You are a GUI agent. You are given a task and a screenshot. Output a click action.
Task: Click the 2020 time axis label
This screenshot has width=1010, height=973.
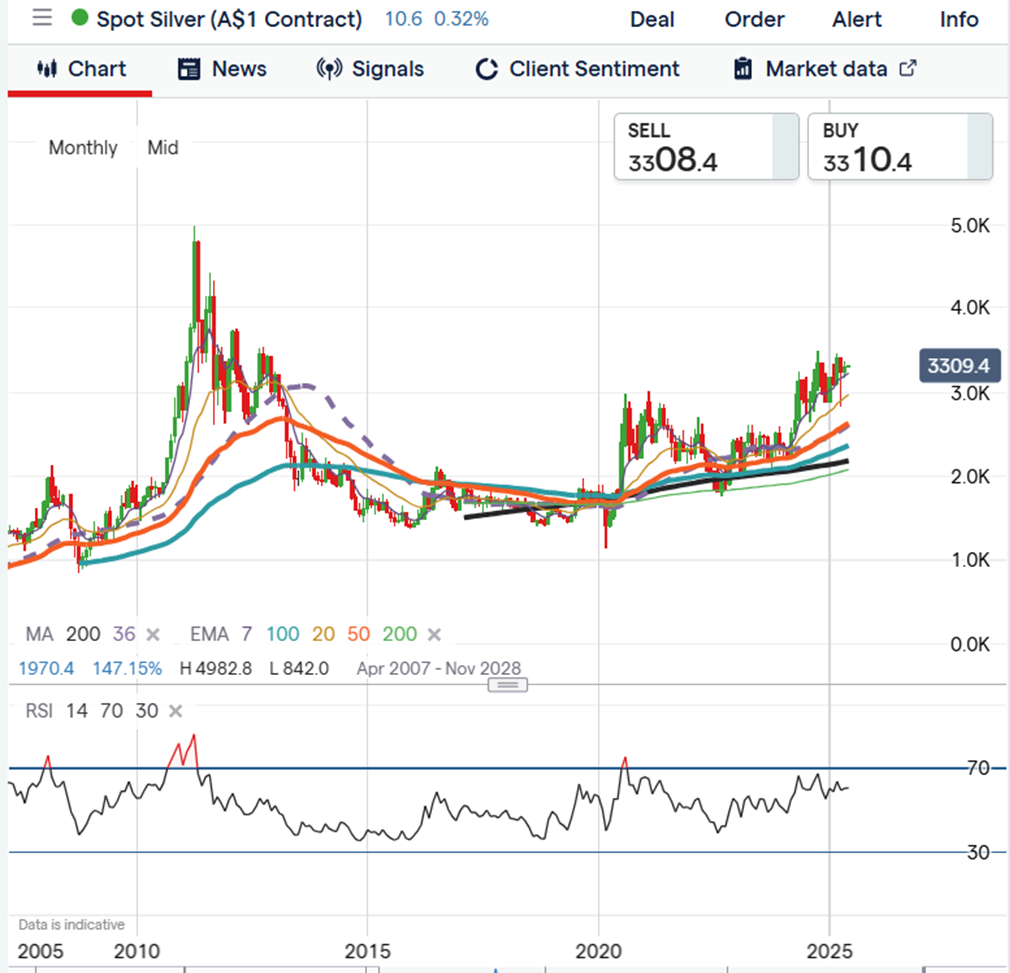598,951
